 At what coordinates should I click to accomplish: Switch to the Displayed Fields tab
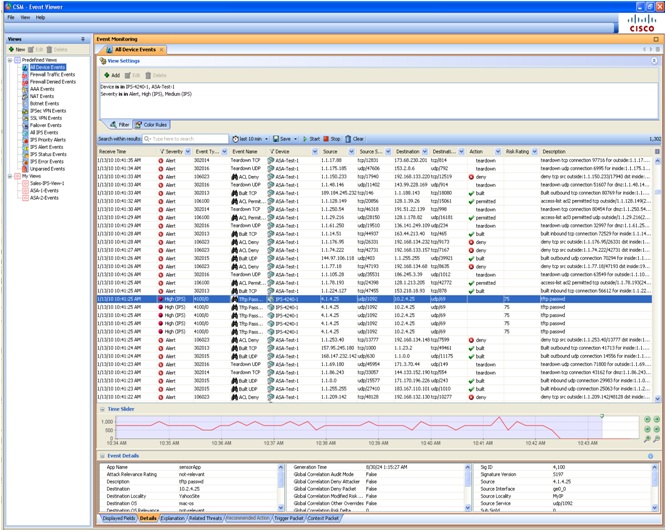[119, 518]
